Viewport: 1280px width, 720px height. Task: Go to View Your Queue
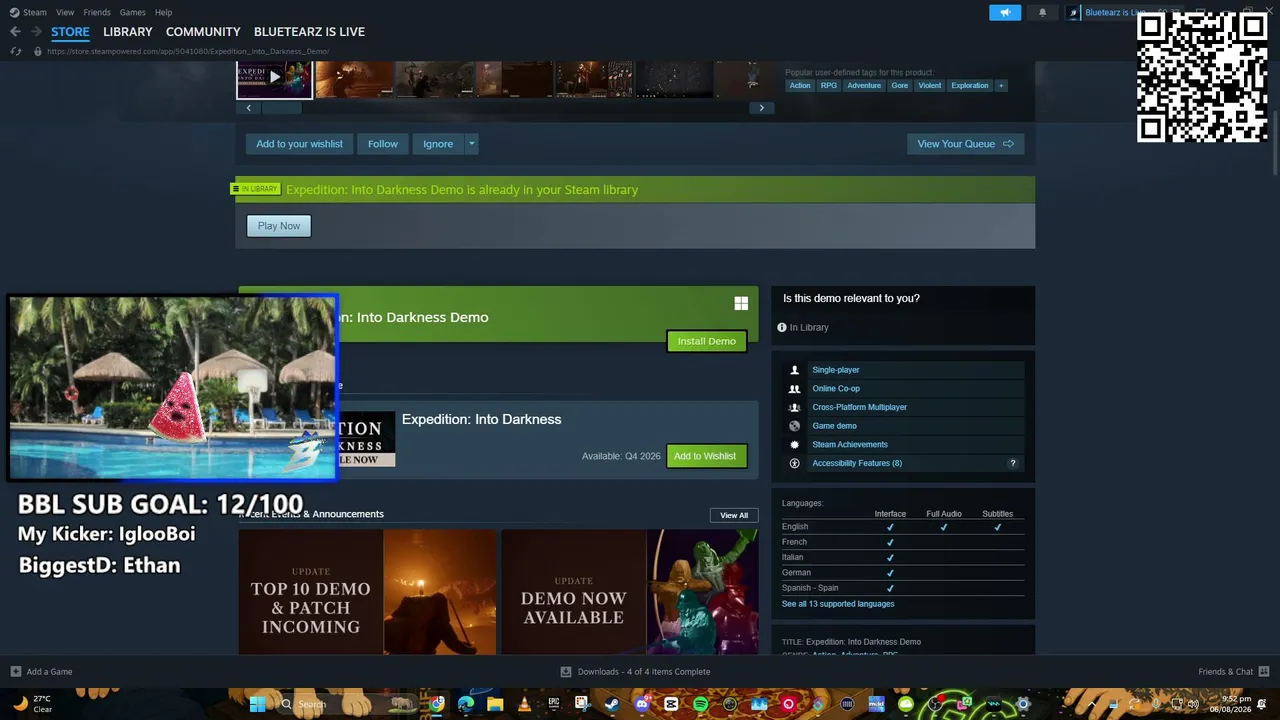pyautogui.click(x=965, y=144)
